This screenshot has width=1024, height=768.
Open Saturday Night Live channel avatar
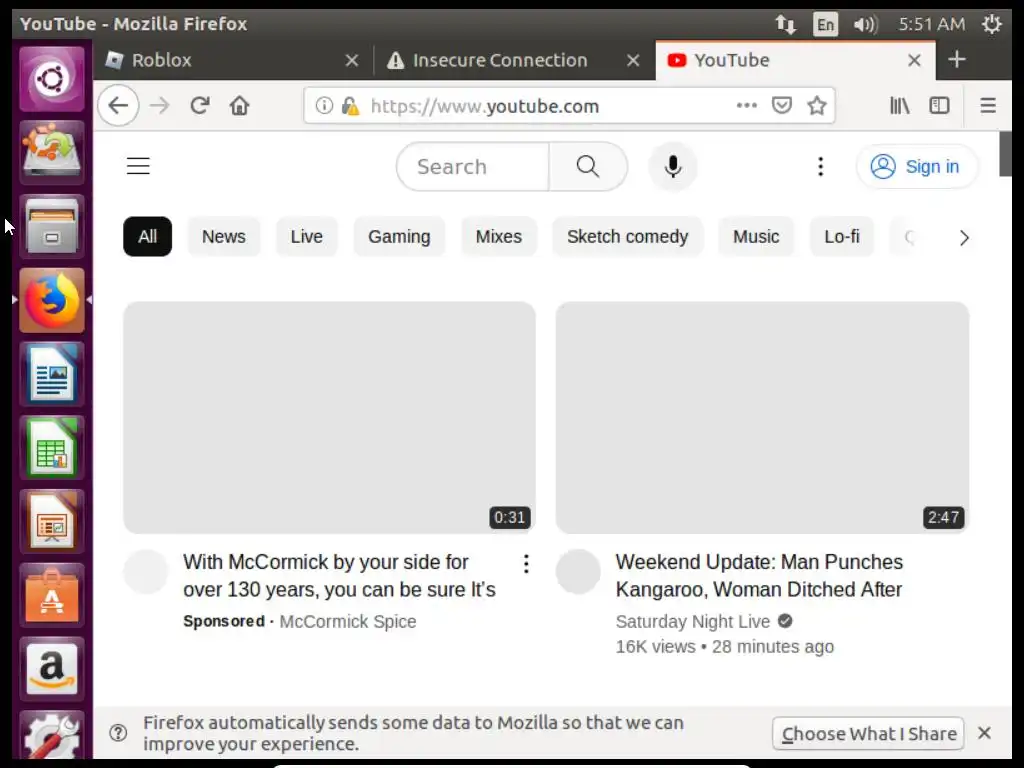tap(578, 571)
